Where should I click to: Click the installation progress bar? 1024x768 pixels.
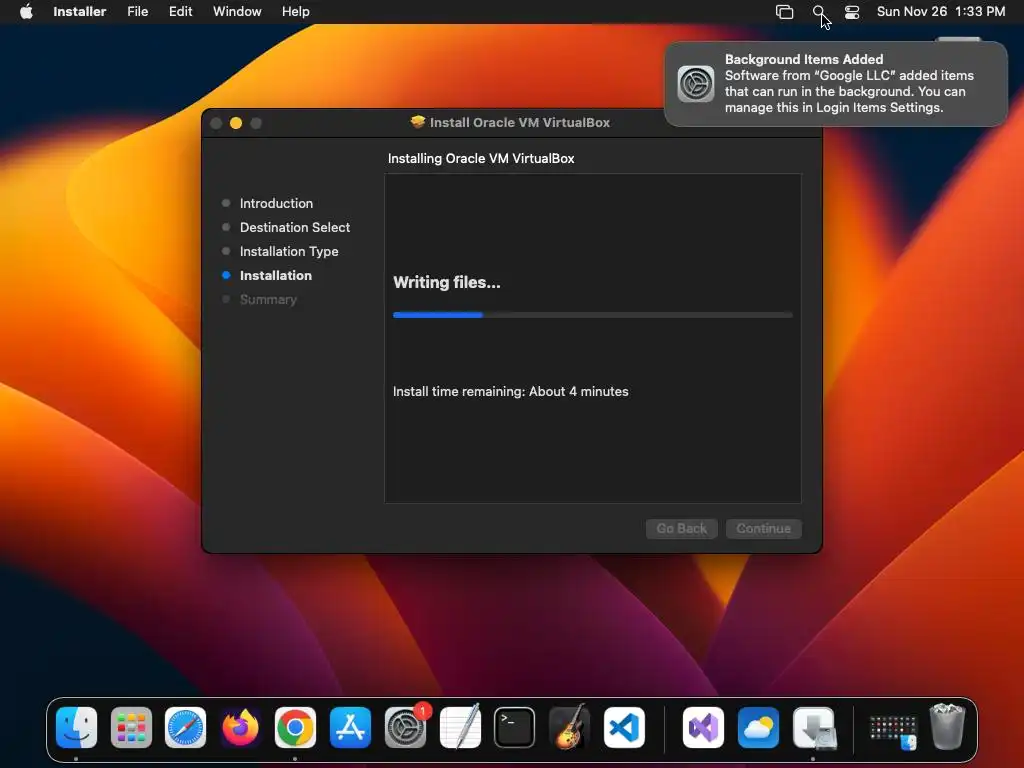point(592,315)
